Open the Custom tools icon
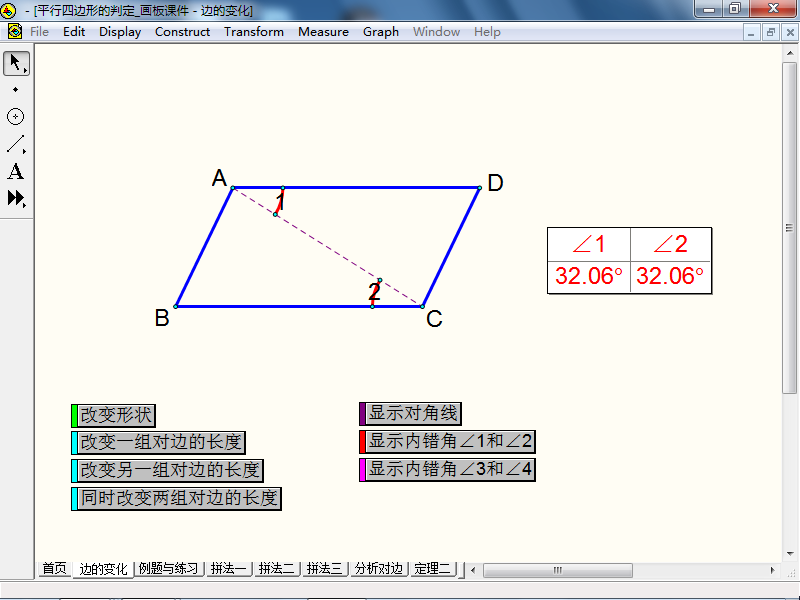The height and width of the screenshot is (600, 800). pyautogui.click(x=16, y=198)
